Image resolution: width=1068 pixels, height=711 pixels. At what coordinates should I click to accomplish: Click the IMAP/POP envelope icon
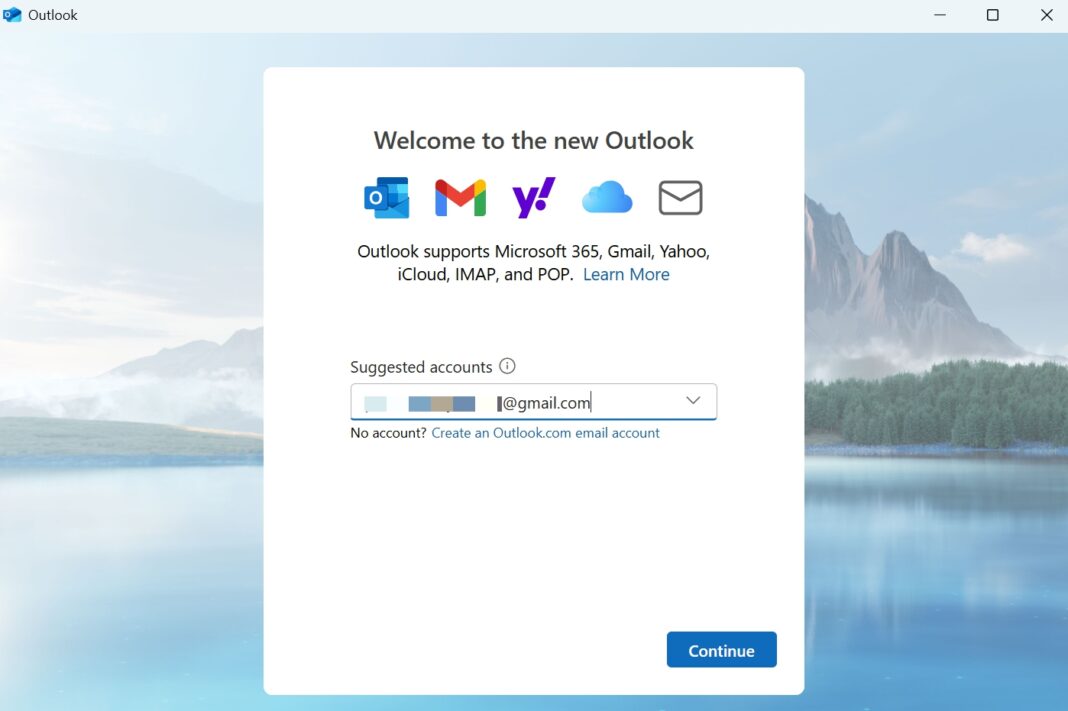point(681,197)
